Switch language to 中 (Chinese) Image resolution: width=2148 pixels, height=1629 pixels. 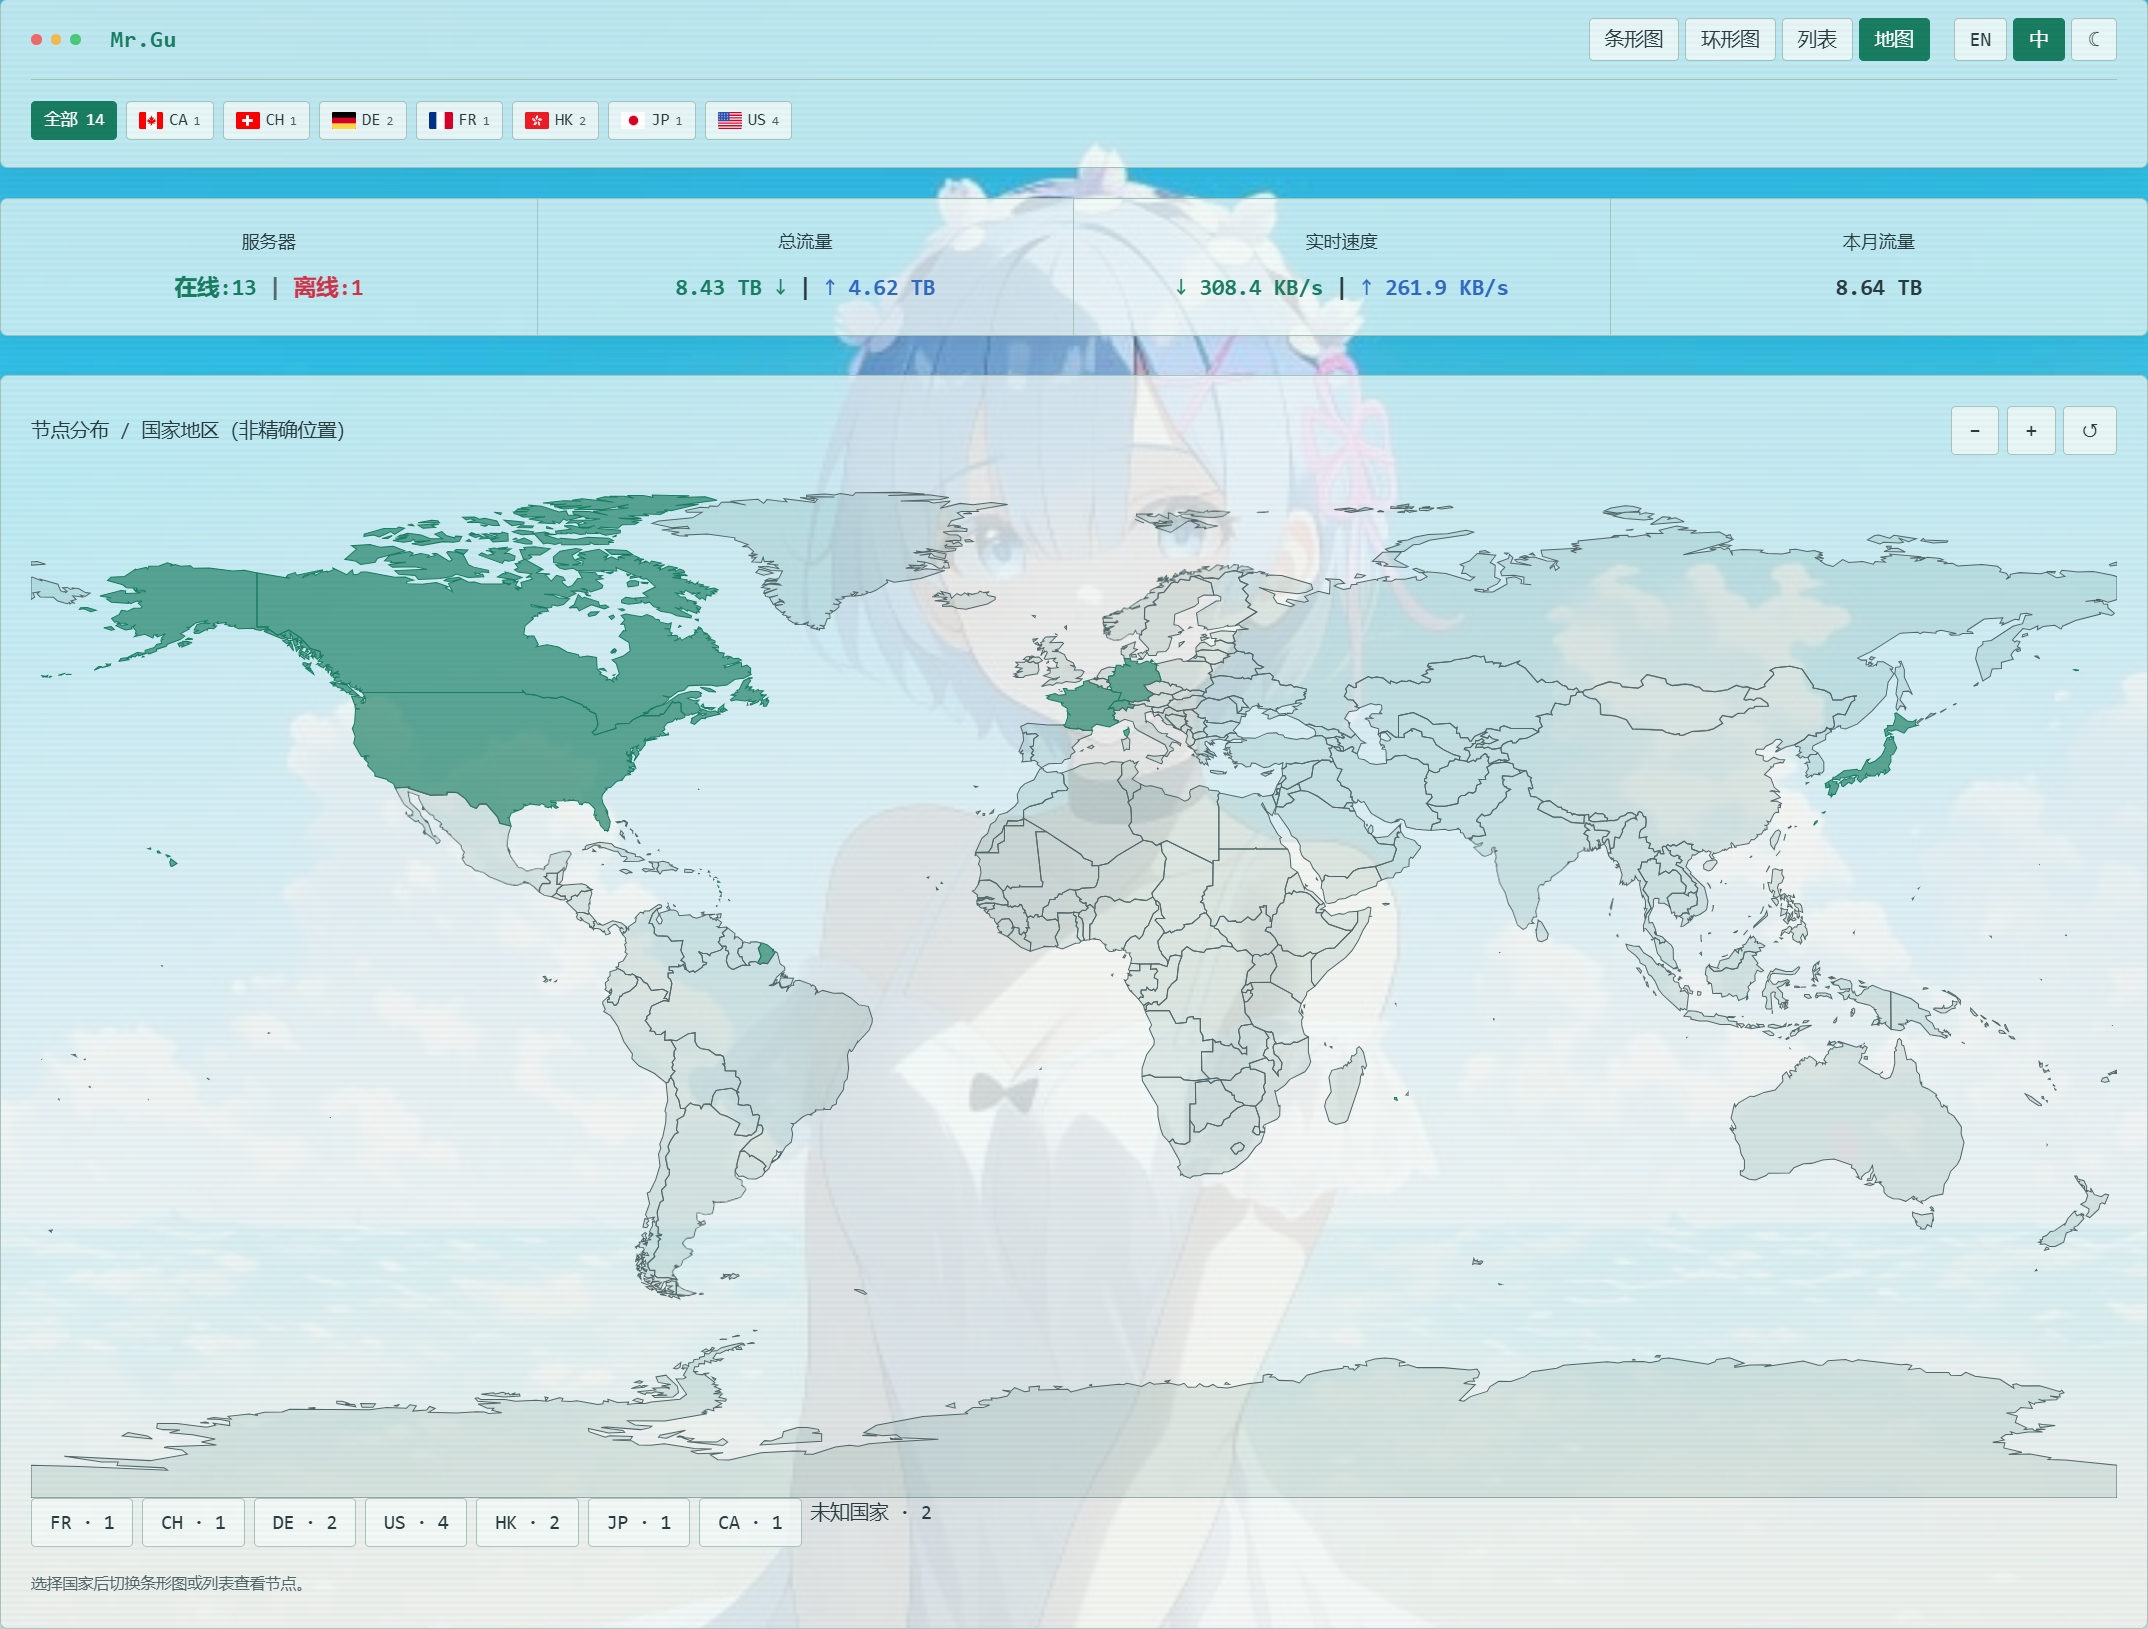coord(2038,40)
